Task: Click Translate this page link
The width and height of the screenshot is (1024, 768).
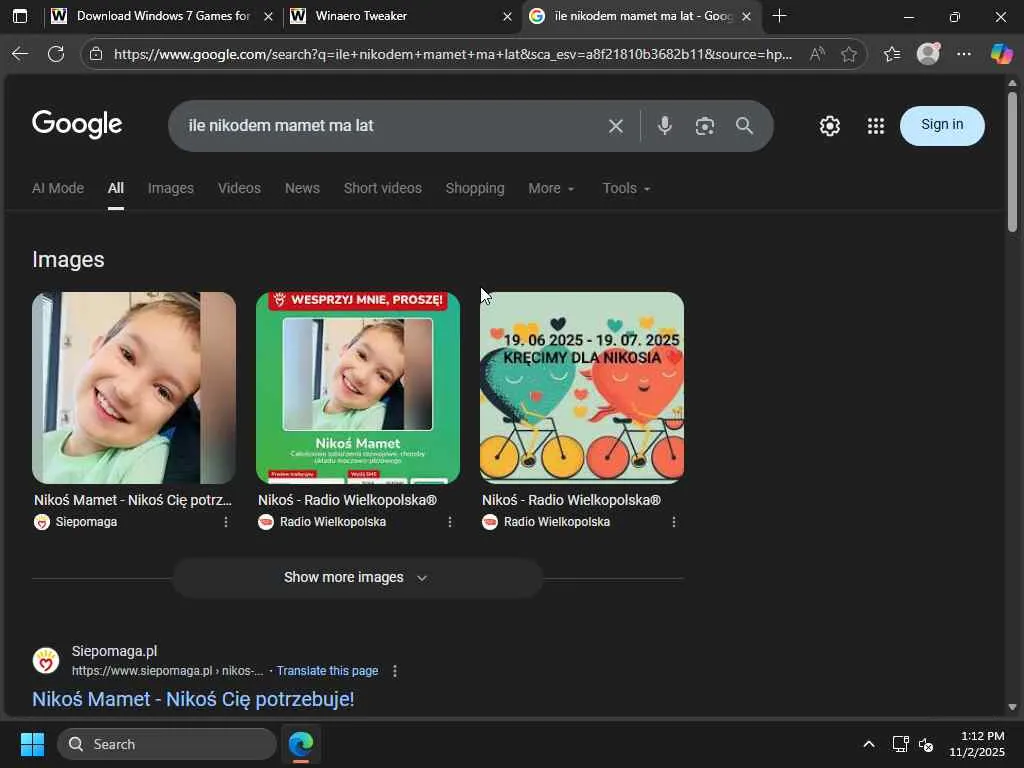Action: [327, 671]
